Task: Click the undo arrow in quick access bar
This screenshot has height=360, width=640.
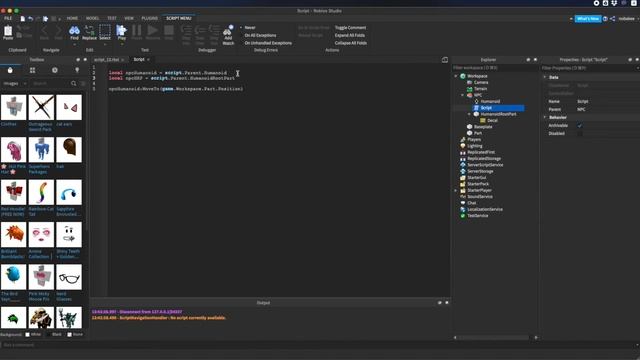Action: (30, 18)
